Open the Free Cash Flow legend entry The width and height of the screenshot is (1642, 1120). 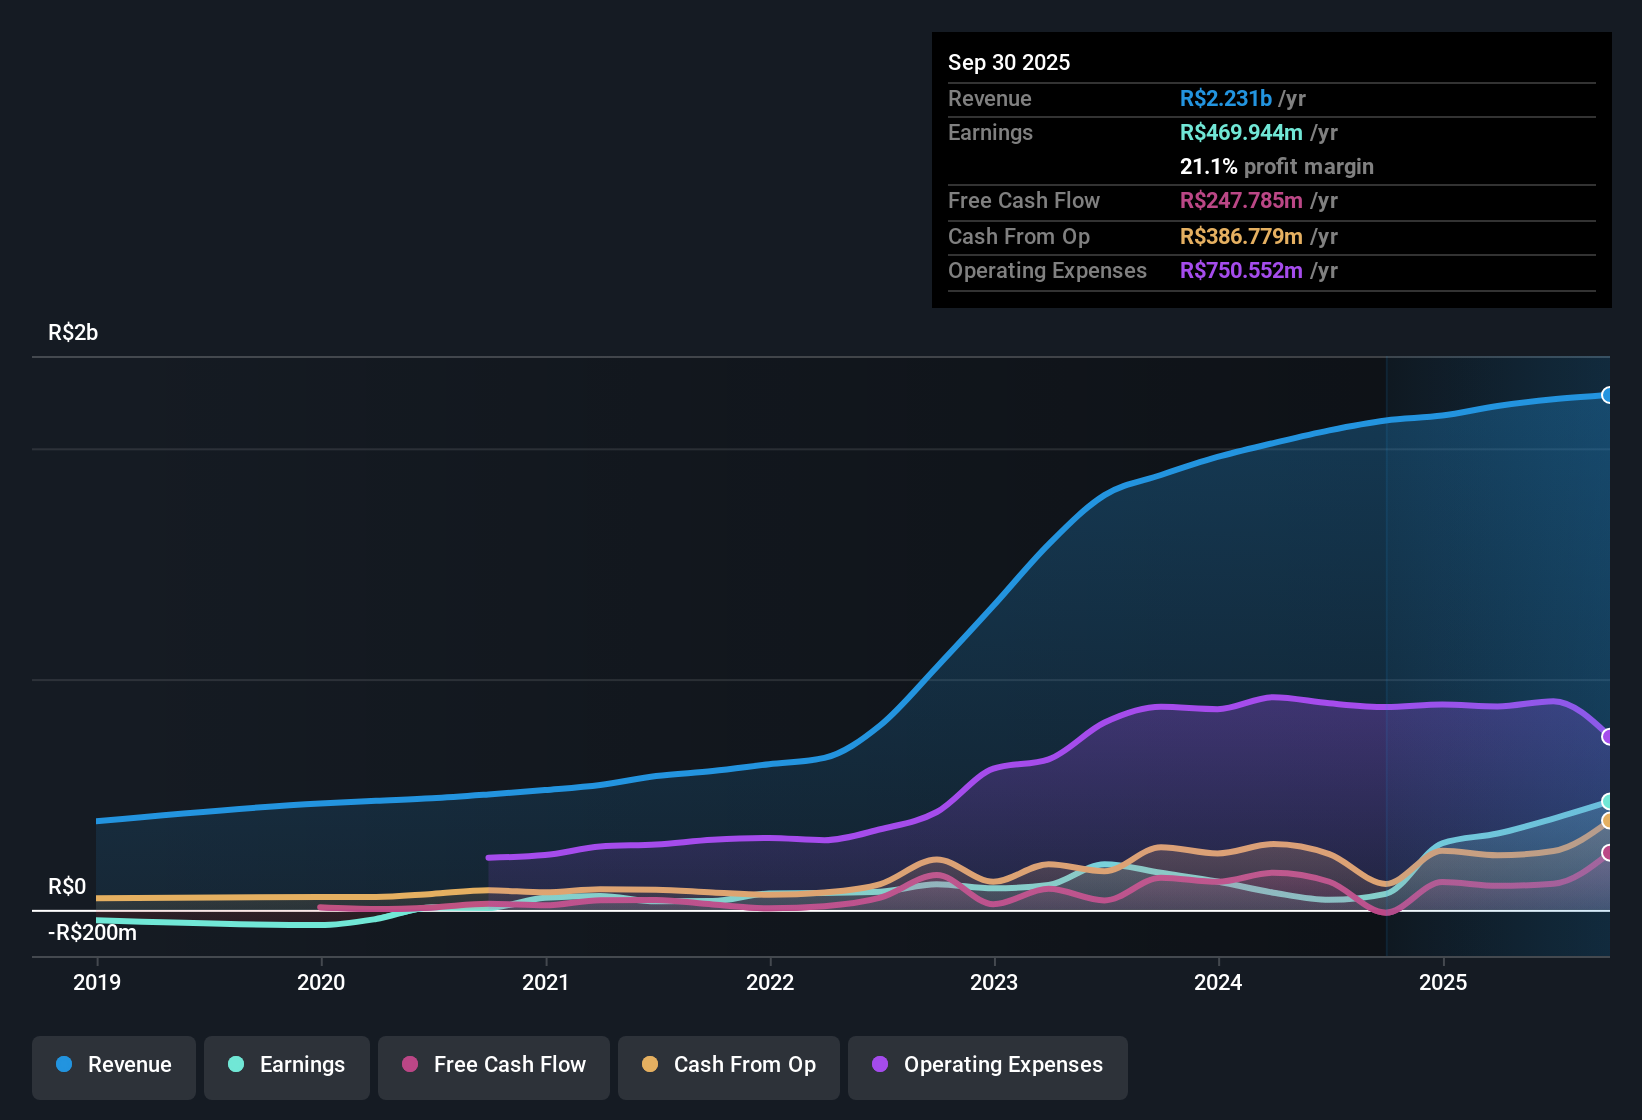coord(493,1065)
